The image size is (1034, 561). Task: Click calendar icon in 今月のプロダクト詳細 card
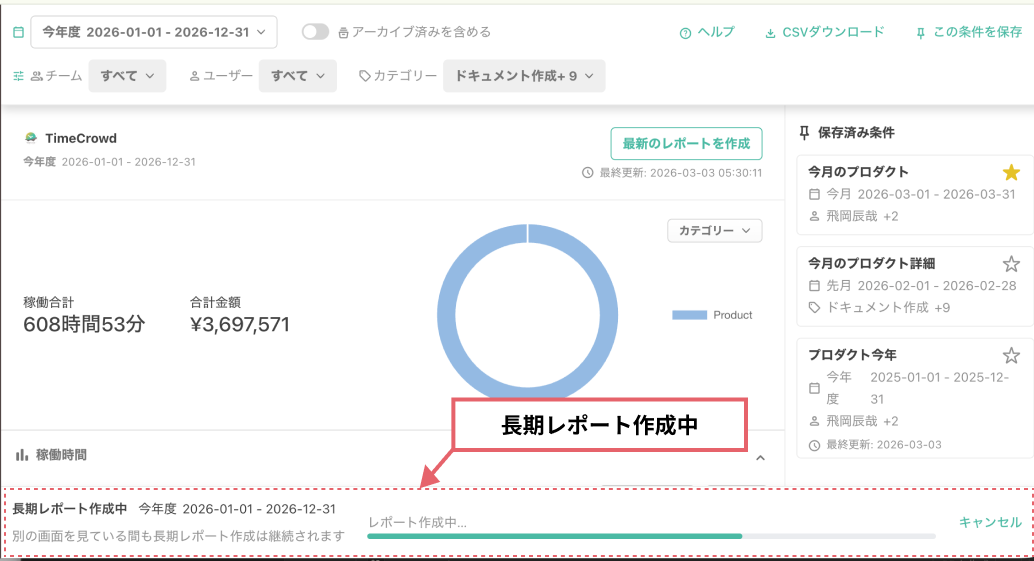(x=814, y=286)
